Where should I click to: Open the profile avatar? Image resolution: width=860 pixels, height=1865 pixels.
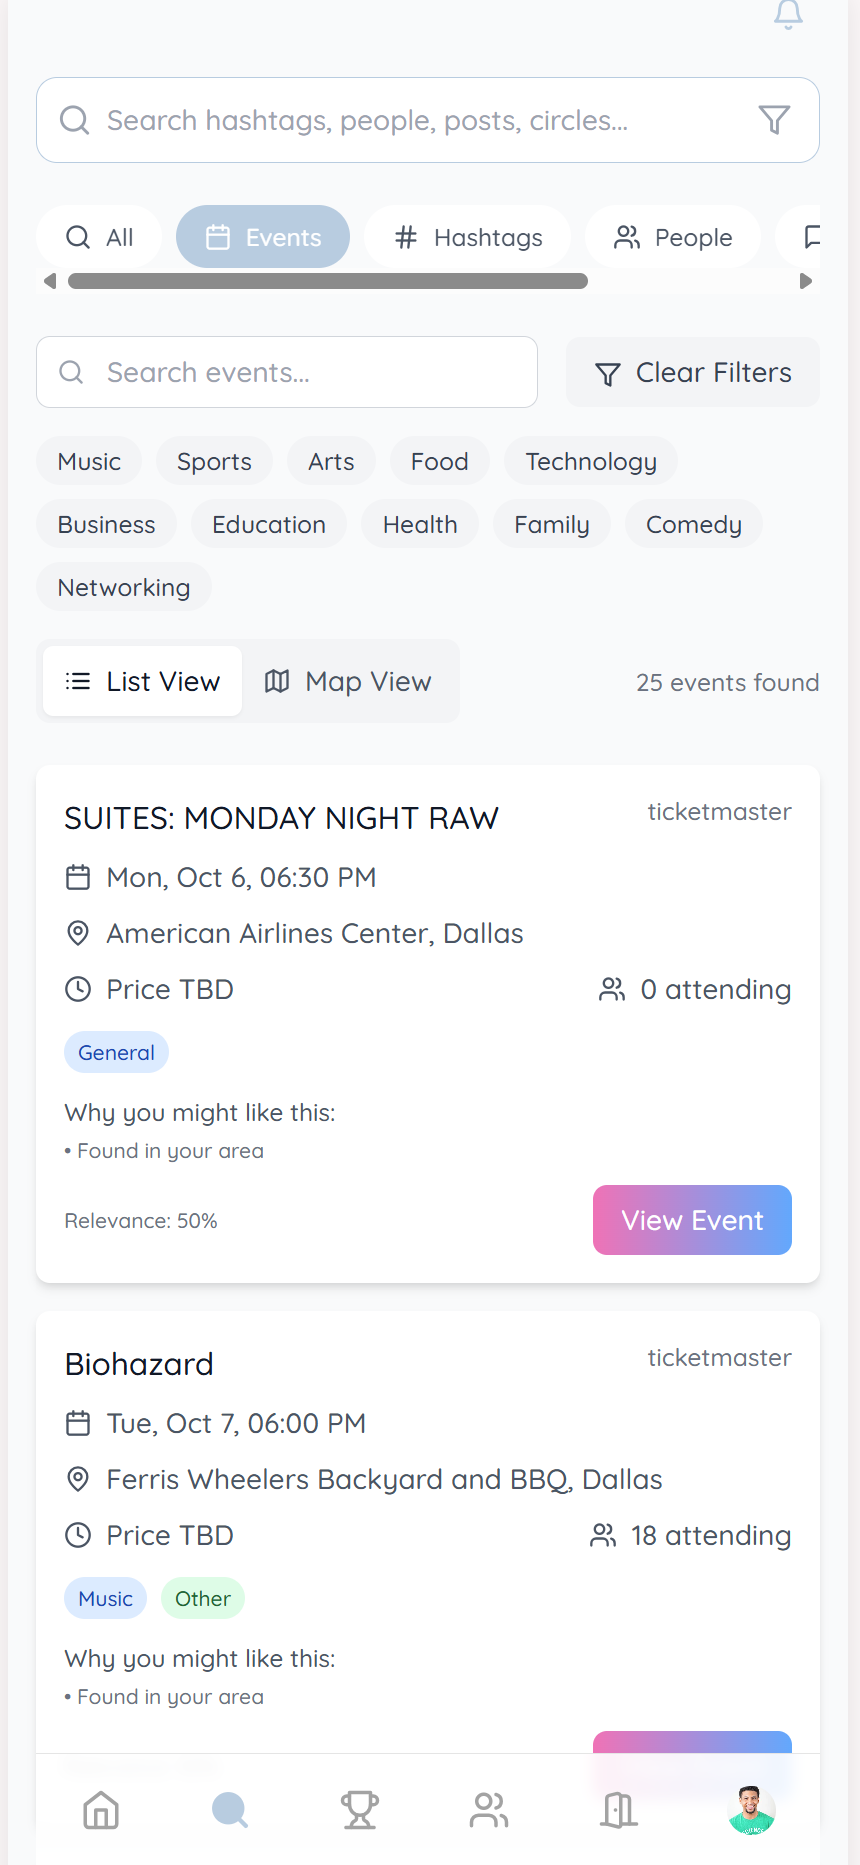[x=751, y=1810]
